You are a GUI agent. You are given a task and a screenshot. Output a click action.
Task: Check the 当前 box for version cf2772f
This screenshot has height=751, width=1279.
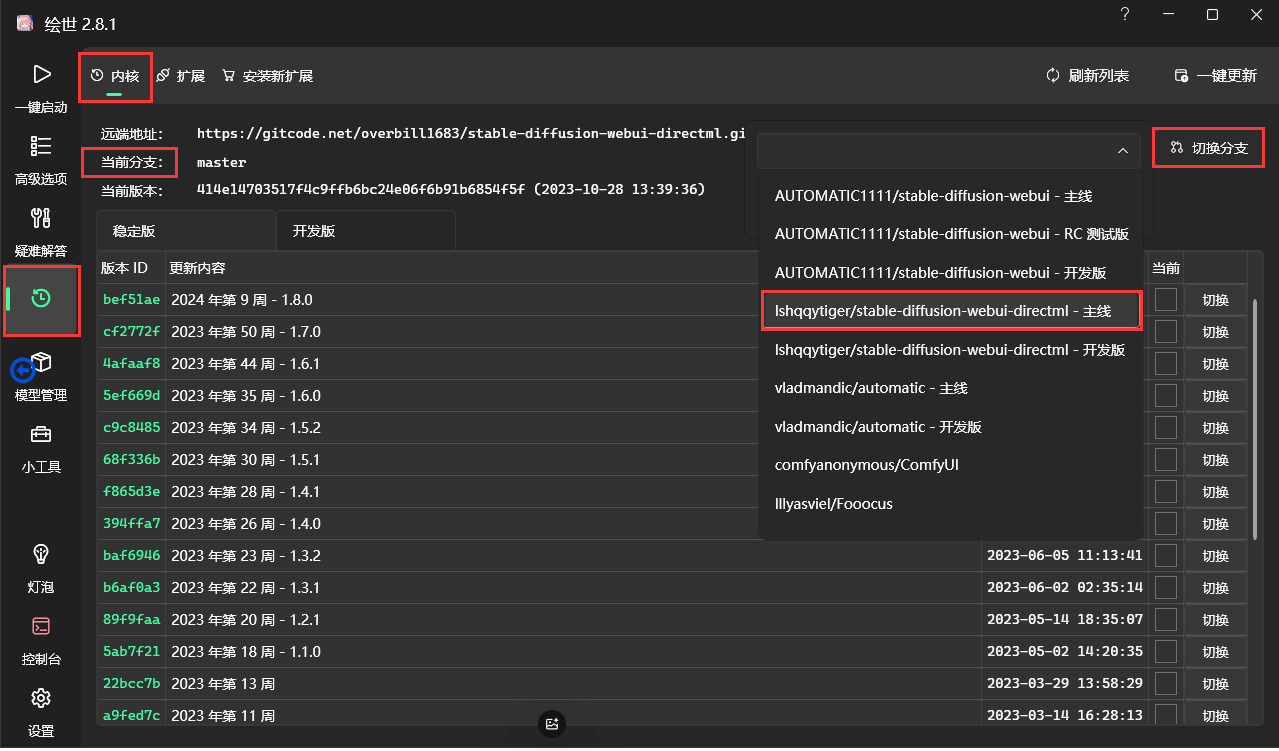(1166, 332)
